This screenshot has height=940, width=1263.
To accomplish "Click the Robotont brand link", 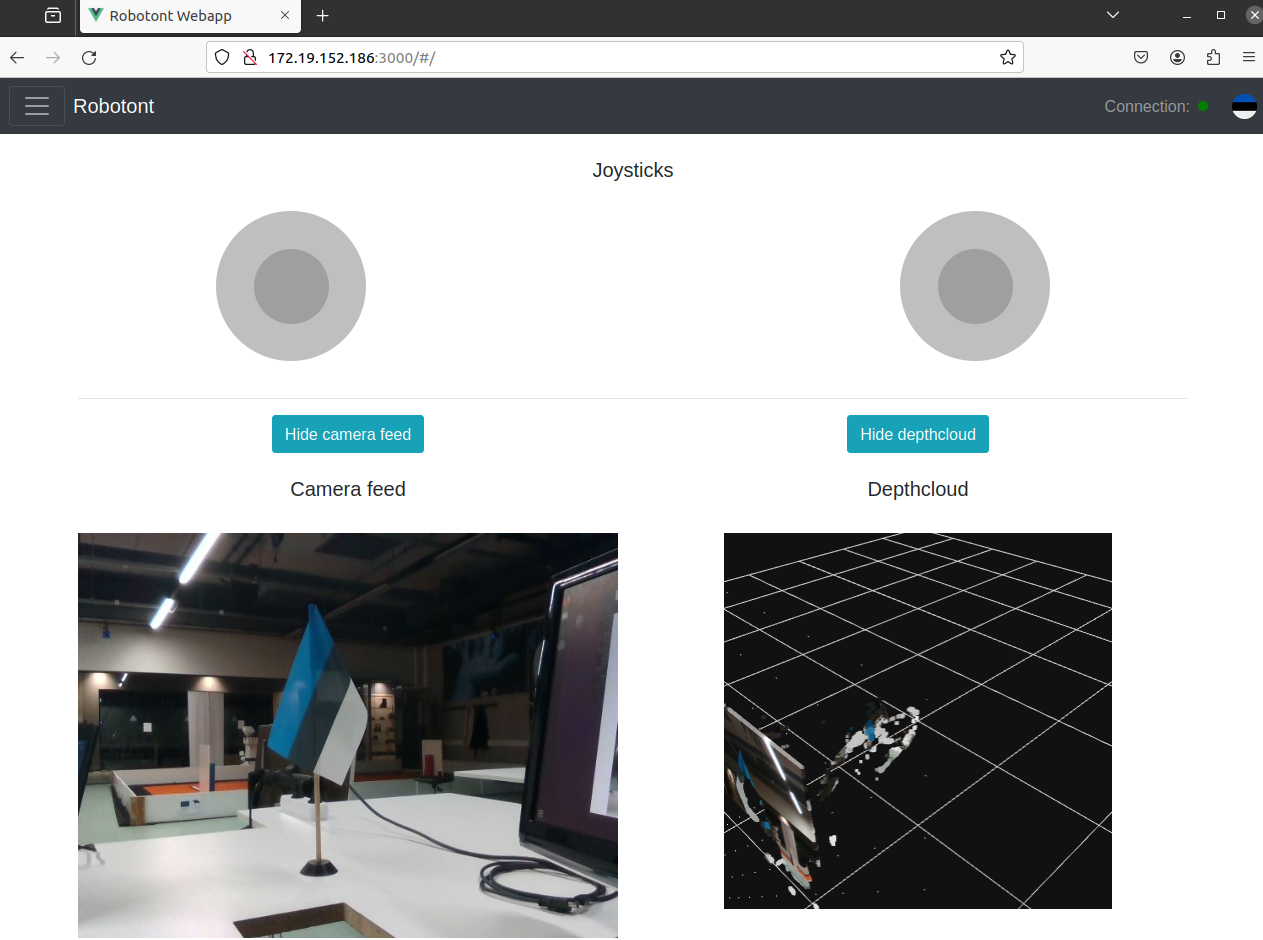I will tap(114, 106).
